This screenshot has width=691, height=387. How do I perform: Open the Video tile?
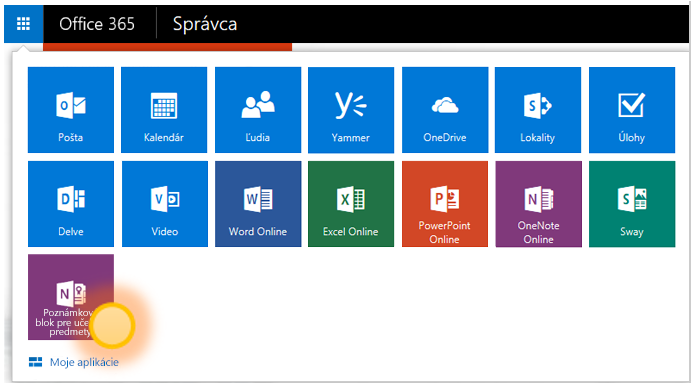(164, 204)
